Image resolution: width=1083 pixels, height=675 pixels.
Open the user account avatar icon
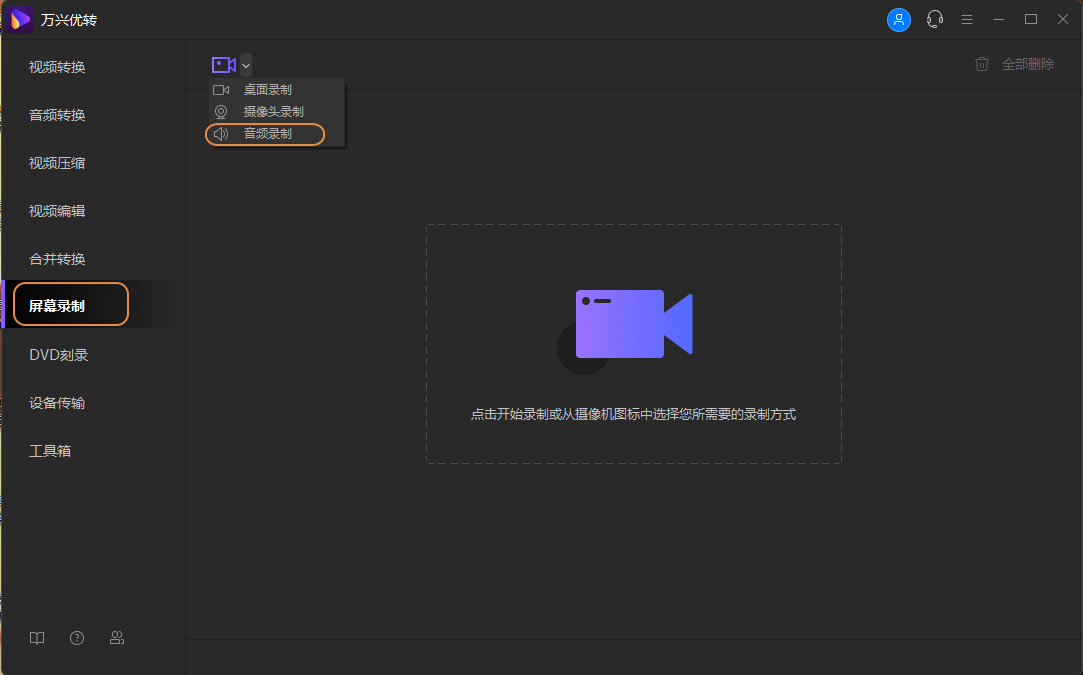[x=898, y=19]
